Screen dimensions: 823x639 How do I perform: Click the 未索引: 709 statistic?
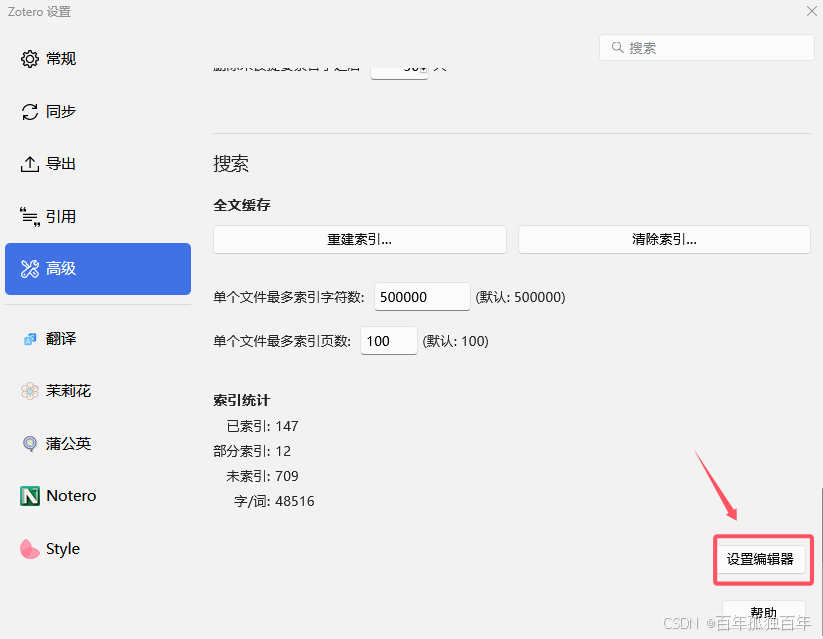[262, 476]
